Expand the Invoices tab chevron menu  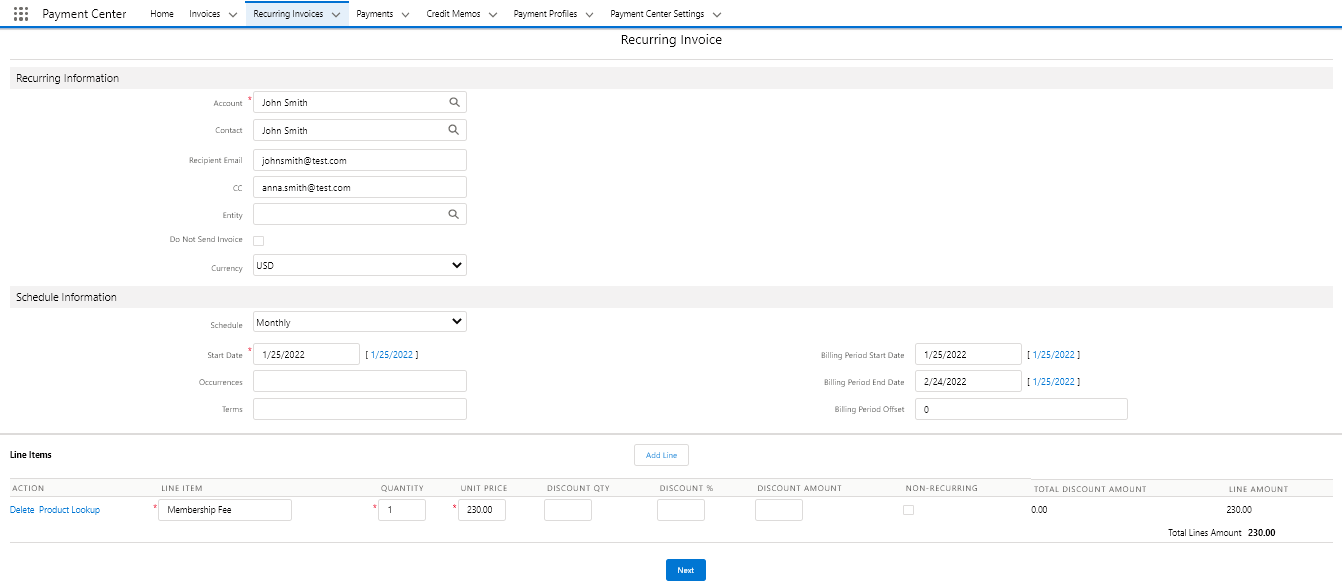pos(232,15)
